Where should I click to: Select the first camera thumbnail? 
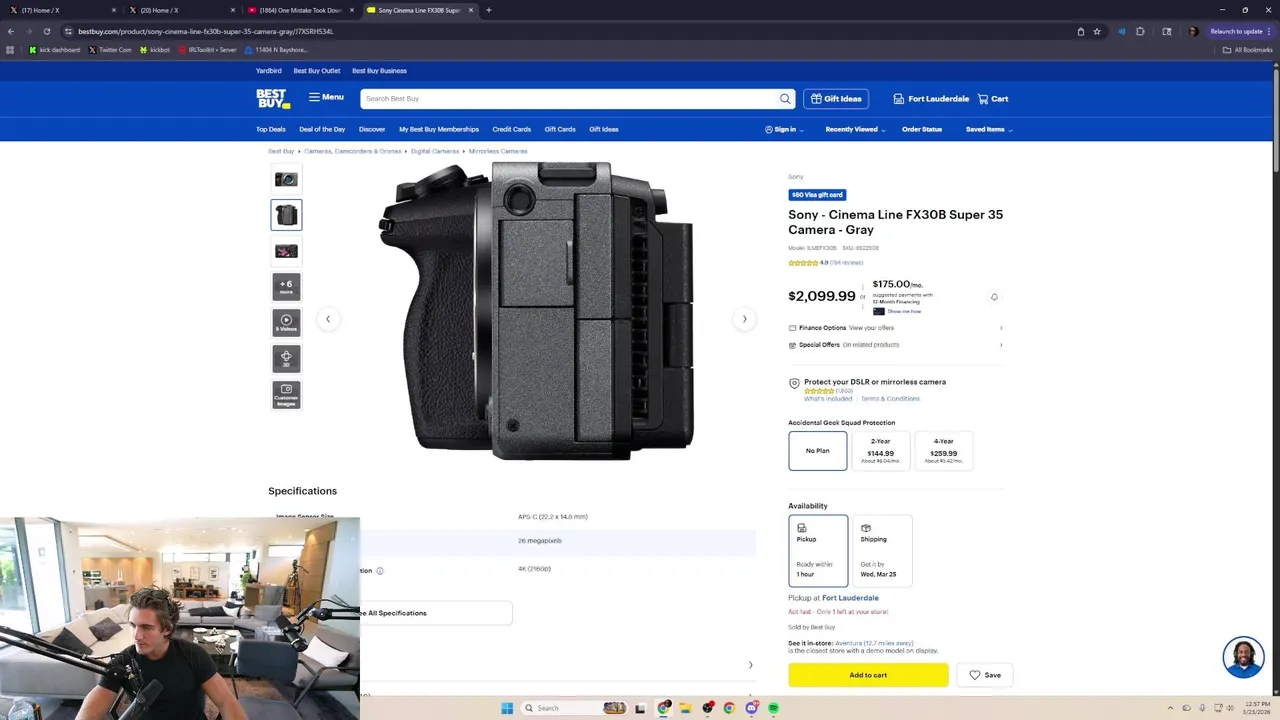pyautogui.click(x=286, y=179)
